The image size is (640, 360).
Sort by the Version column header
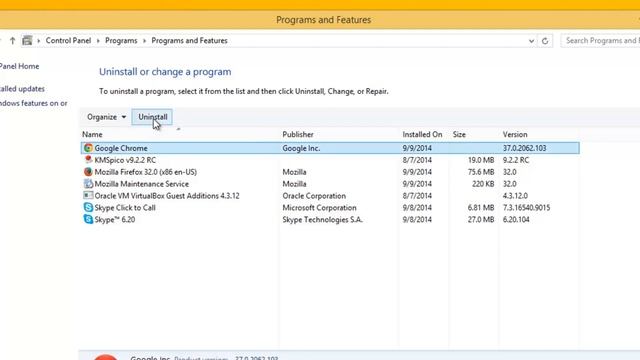[515, 134]
